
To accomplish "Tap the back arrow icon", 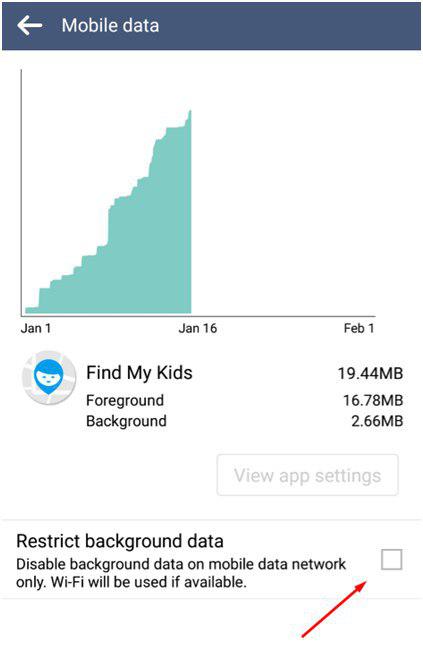I will pos(30,25).
